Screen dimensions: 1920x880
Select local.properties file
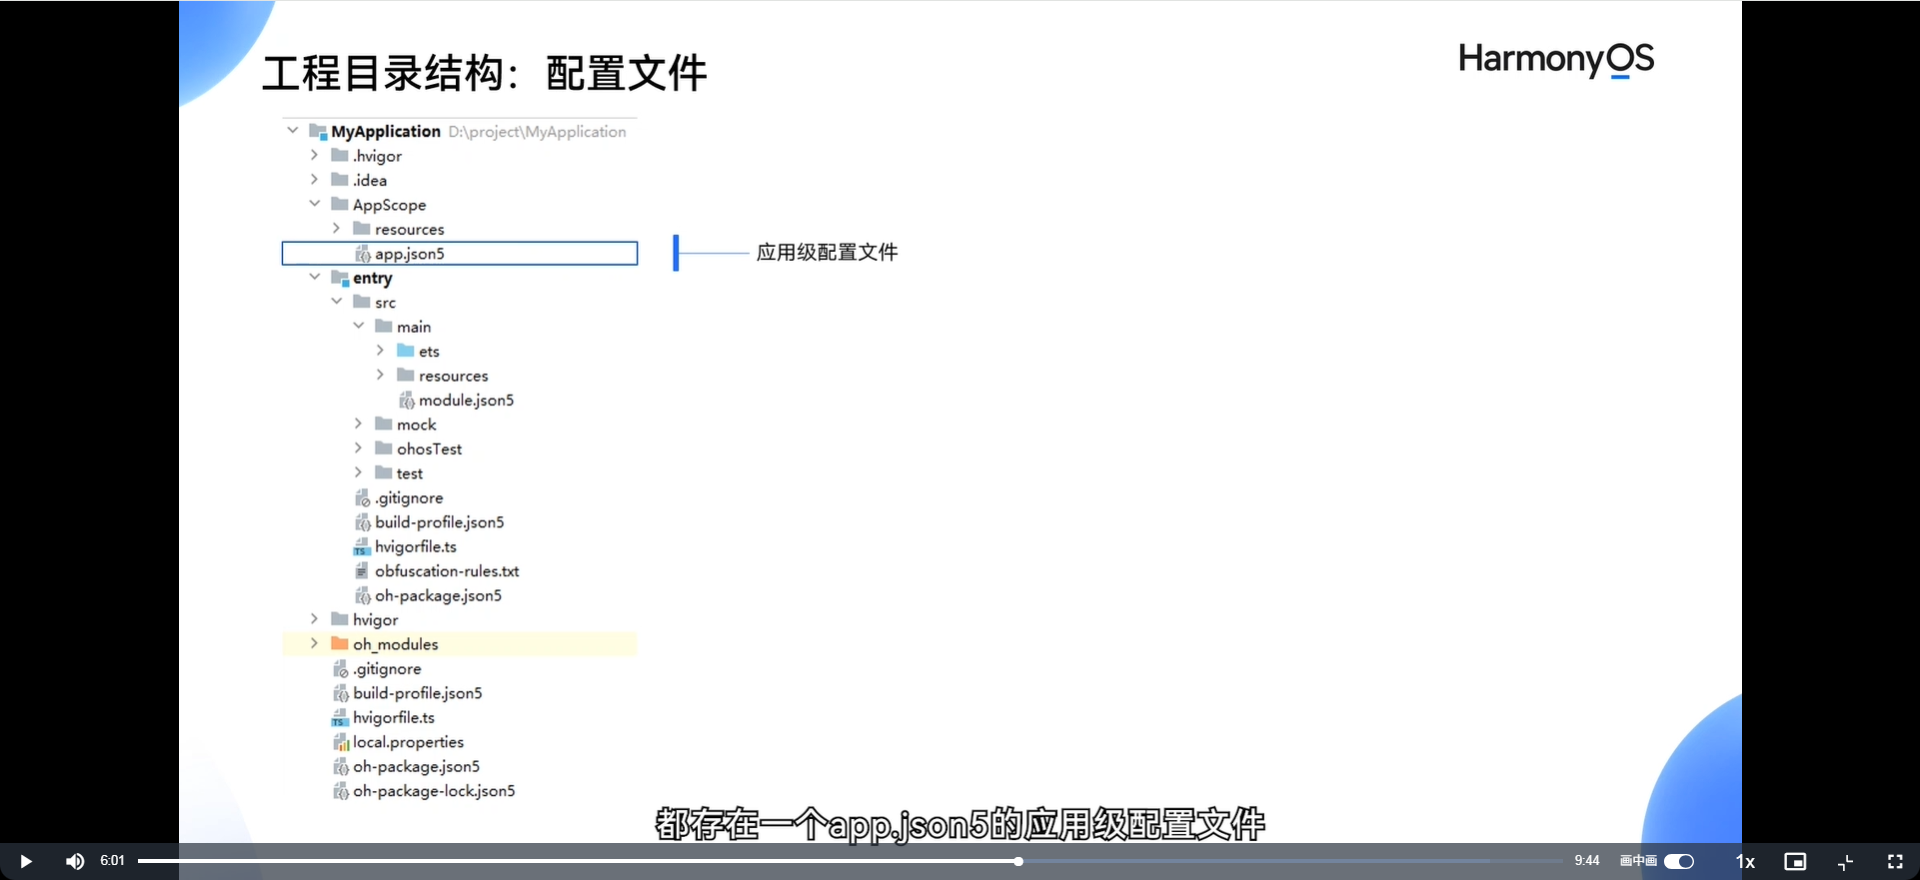point(408,742)
